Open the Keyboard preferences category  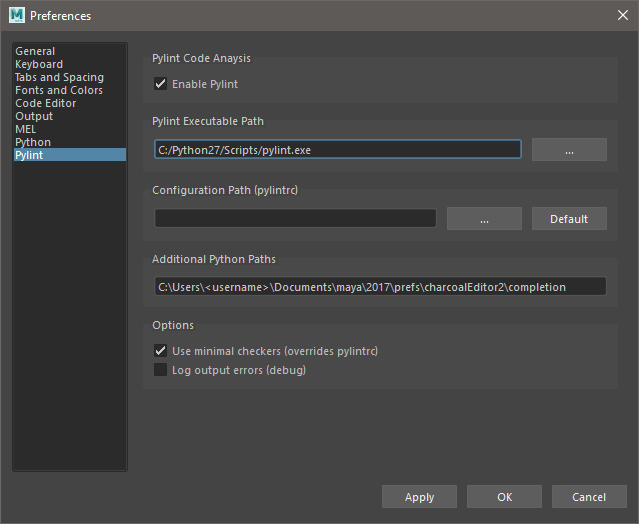point(39,64)
